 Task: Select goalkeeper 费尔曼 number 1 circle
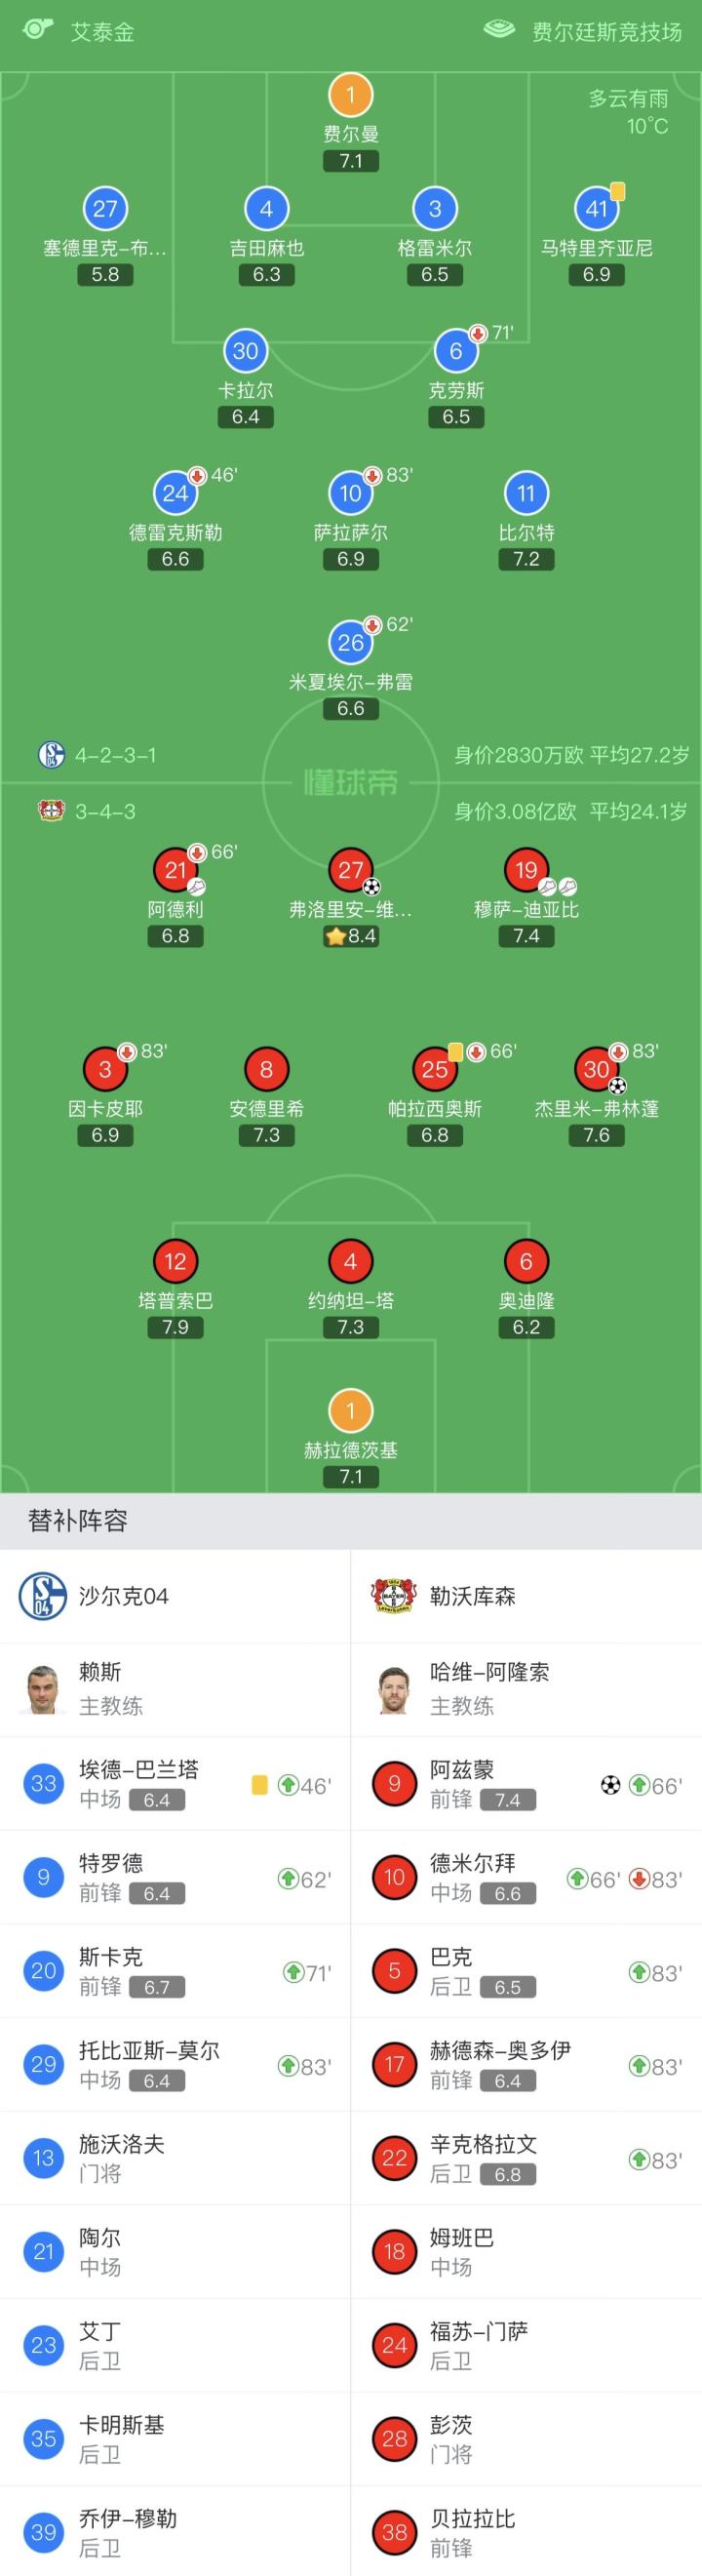(x=350, y=96)
